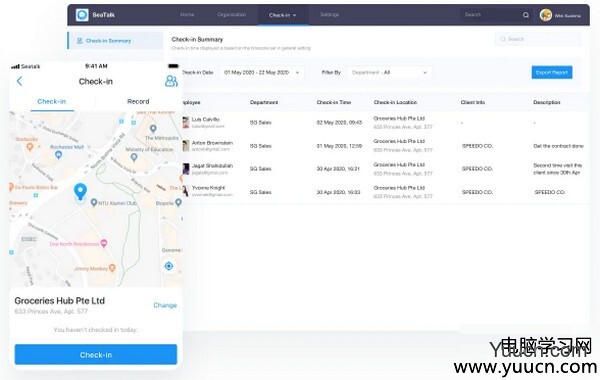Click 'Get the contract done' description
The height and width of the screenshot is (380, 600).
(x=558, y=146)
